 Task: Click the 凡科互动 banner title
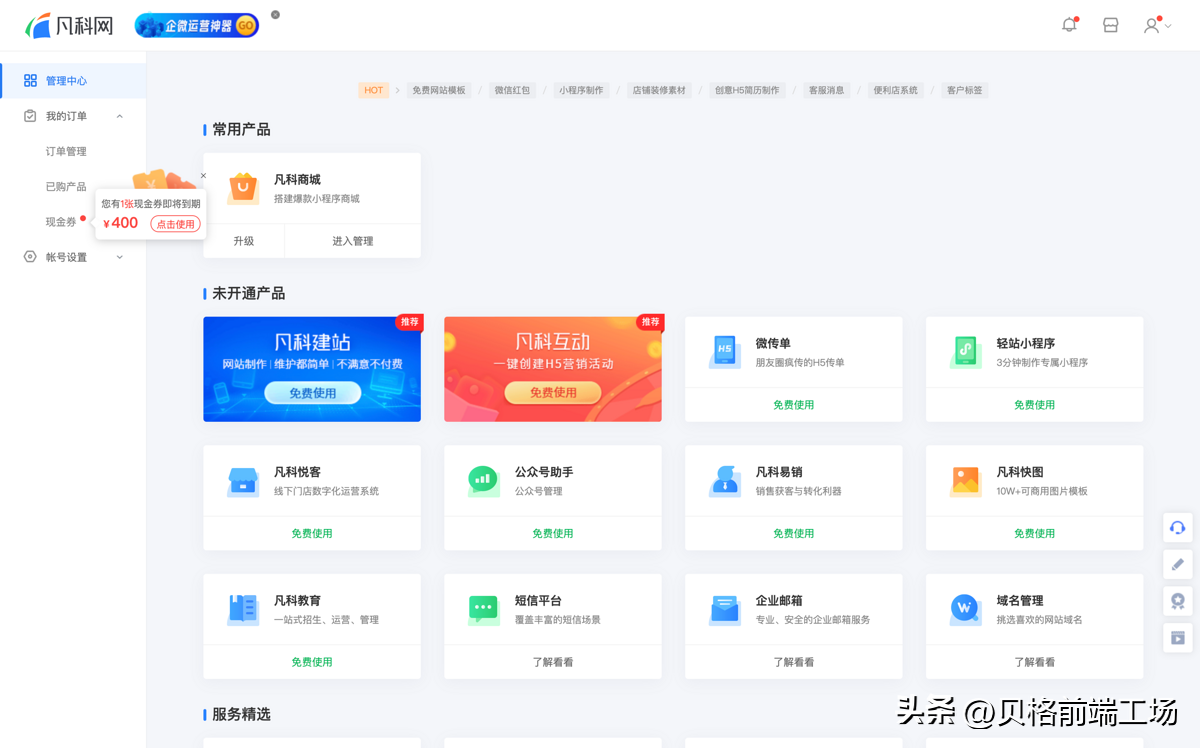553,342
